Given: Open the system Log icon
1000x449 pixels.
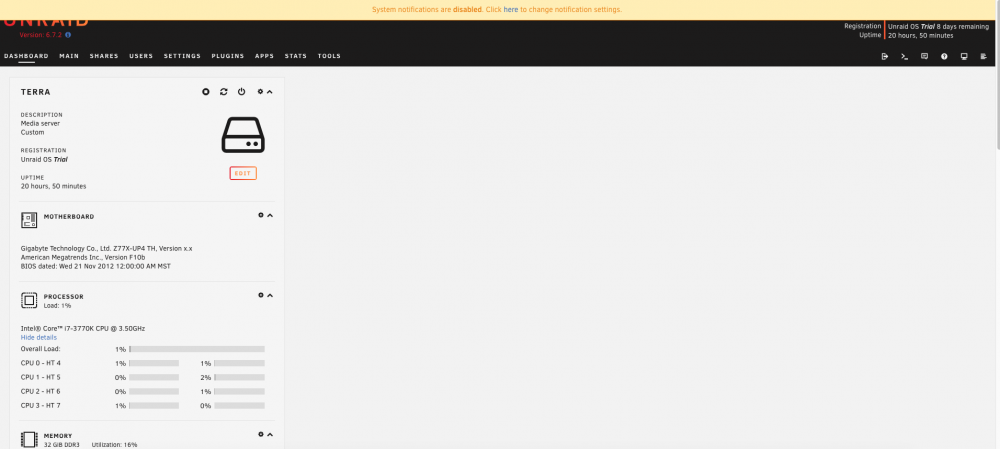Looking at the screenshot, I should 984,56.
